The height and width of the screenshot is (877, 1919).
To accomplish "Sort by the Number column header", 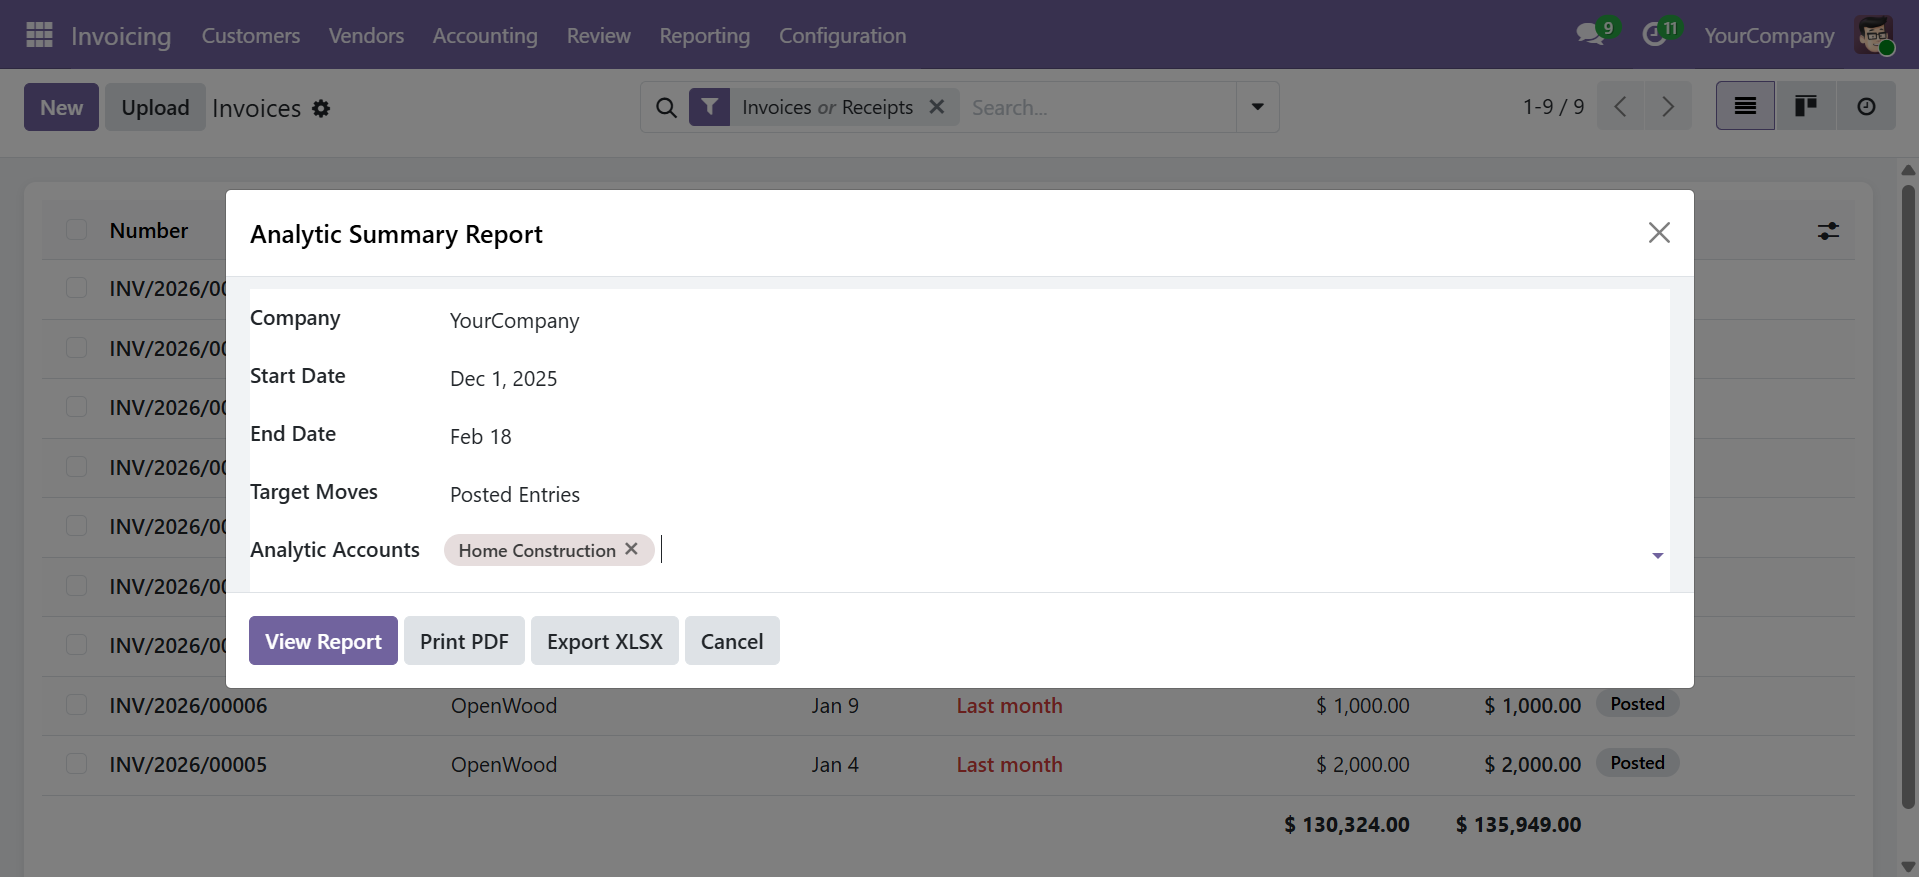I will pyautogui.click(x=148, y=230).
